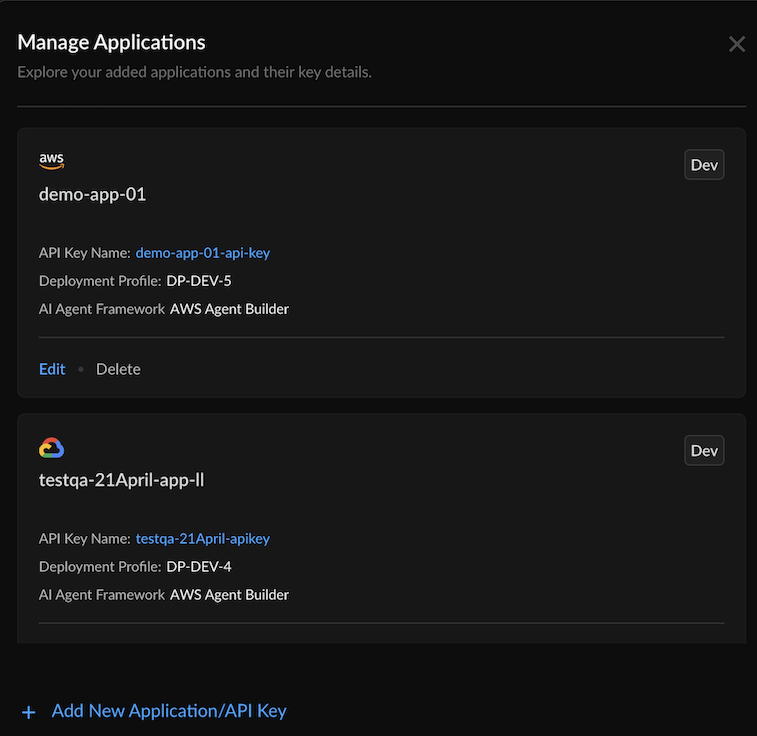Delete the demo-app-01 application
The height and width of the screenshot is (736, 757).
pos(118,369)
